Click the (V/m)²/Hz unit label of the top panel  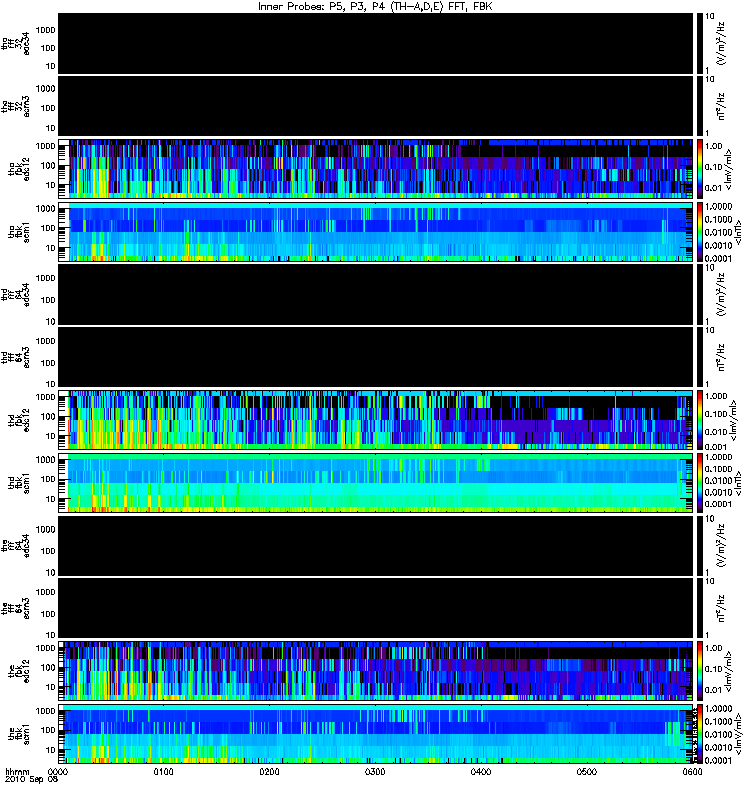[721, 43]
